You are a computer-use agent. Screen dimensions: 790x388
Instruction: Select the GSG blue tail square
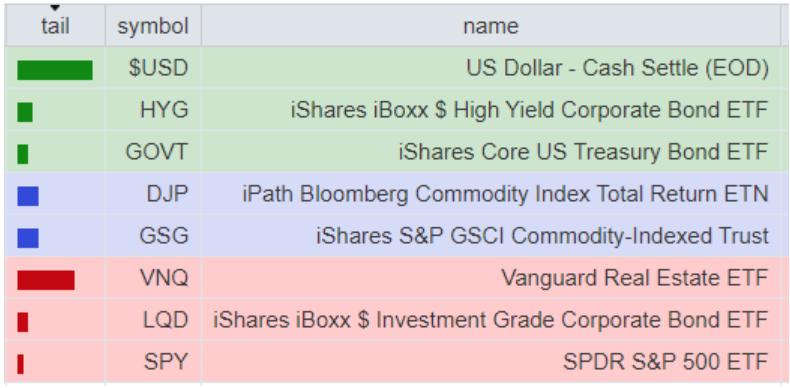coord(28,238)
